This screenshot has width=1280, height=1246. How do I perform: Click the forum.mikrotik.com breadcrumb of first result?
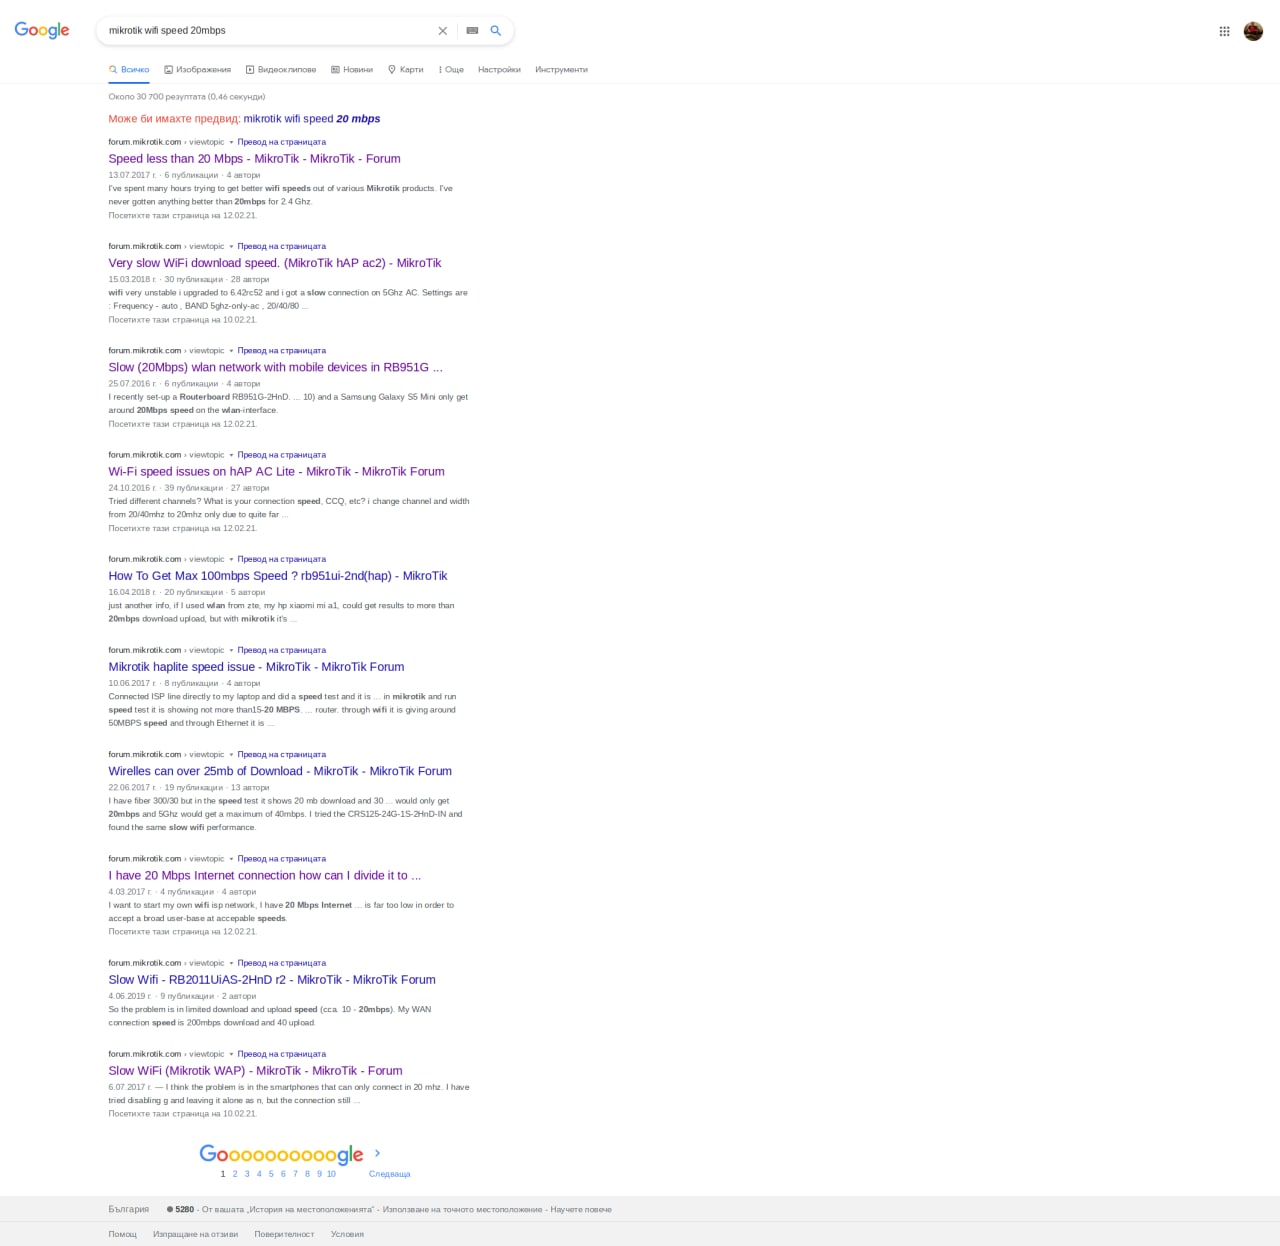coord(145,142)
